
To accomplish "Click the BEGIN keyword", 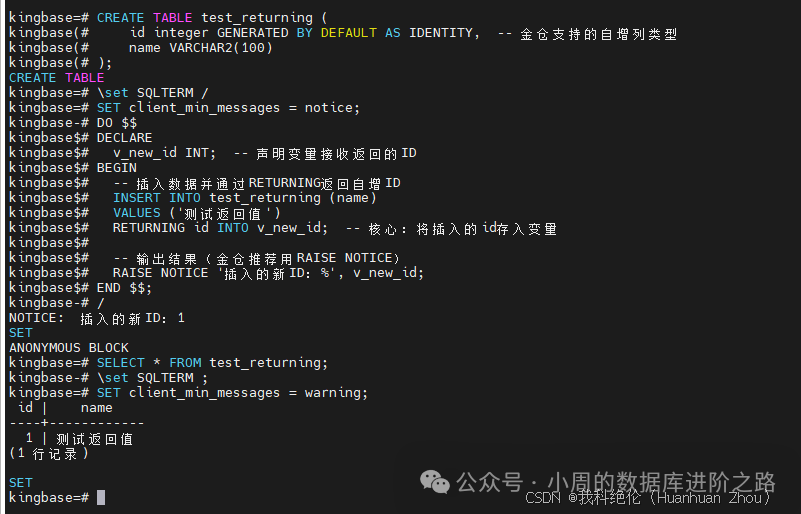I will point(117,168).
